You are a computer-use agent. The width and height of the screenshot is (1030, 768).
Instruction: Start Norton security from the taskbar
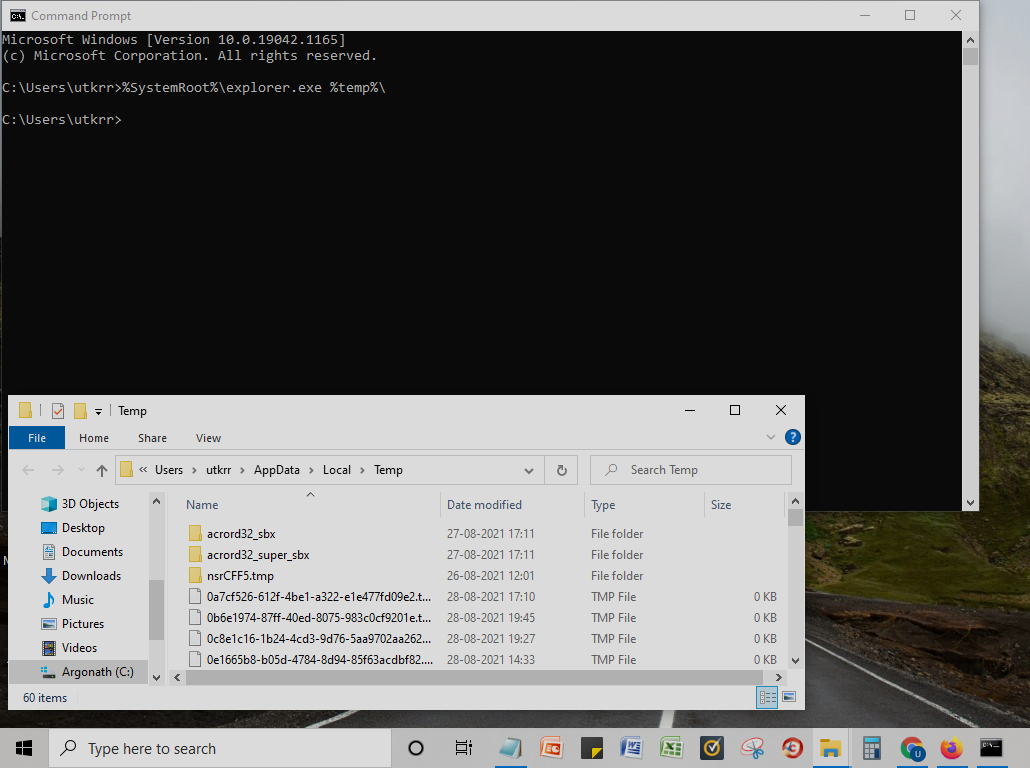pos(711,748)
